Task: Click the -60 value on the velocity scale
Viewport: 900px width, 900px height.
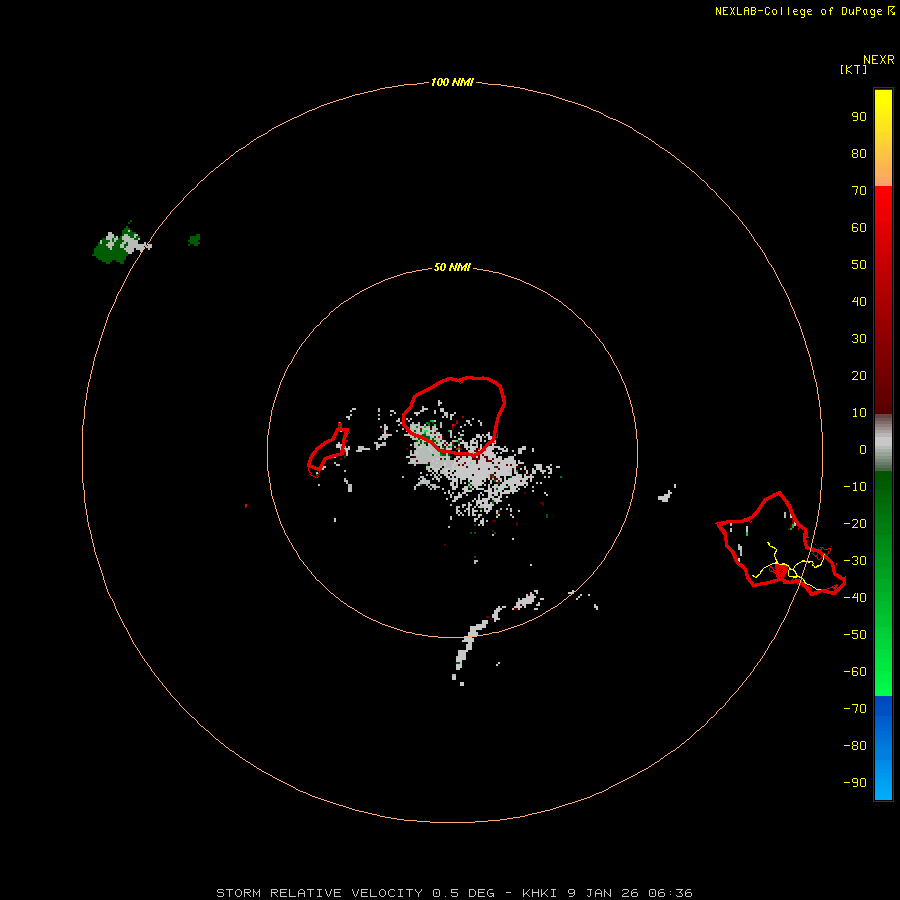Action: pyautogui.click(x=855, y=672)
